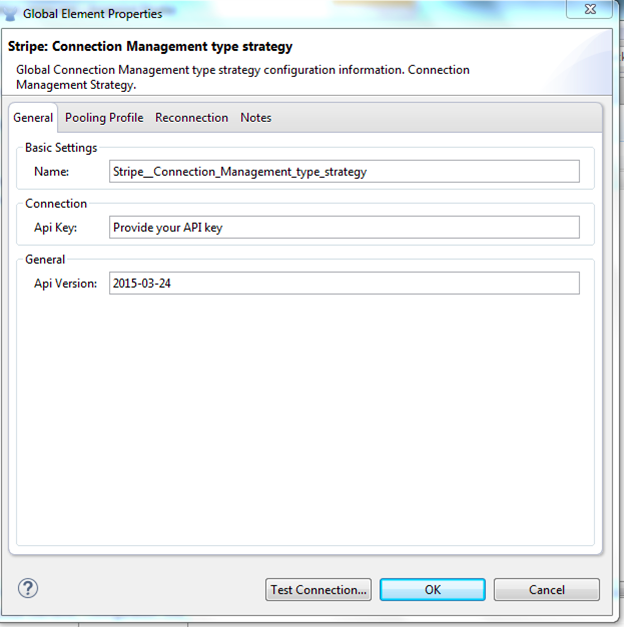Click the 'Basic Settings' group heading
The height and width of the screenshot is (627, 624).
(x=61, y=148)
